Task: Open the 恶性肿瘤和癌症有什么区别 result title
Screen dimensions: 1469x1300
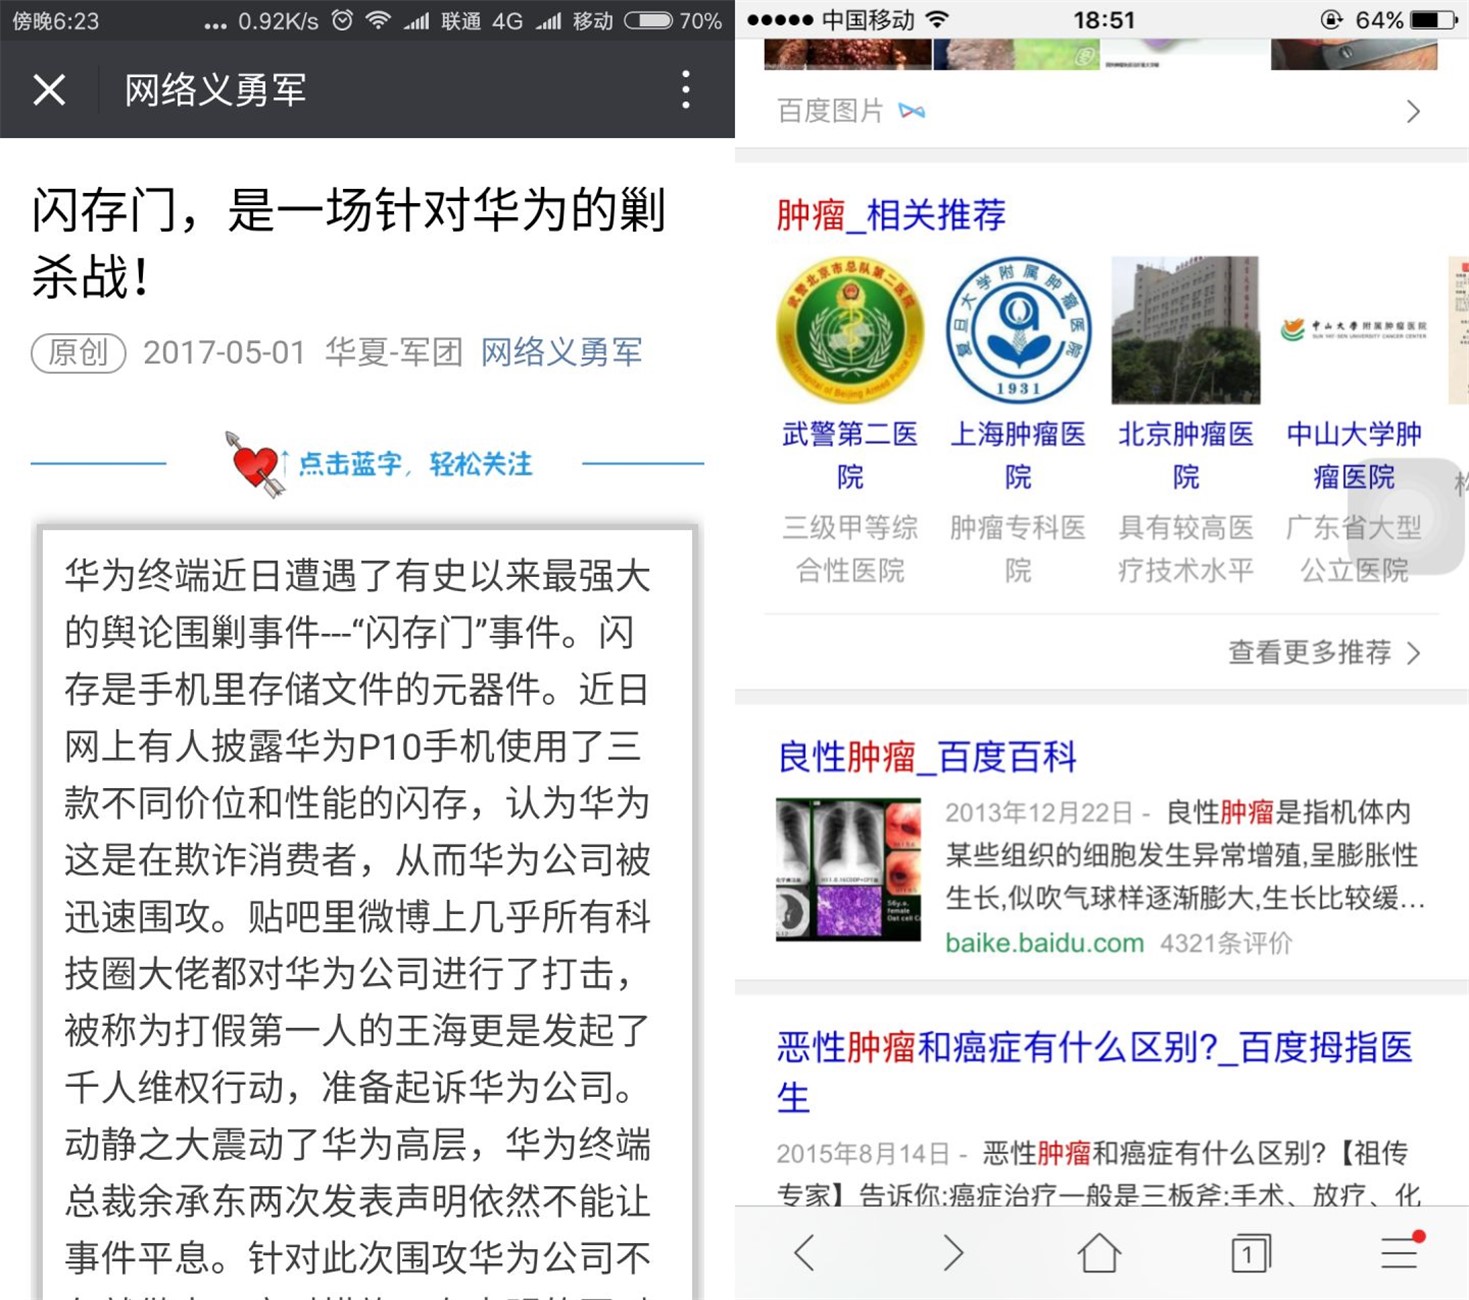Action: pos(1095,1072)
